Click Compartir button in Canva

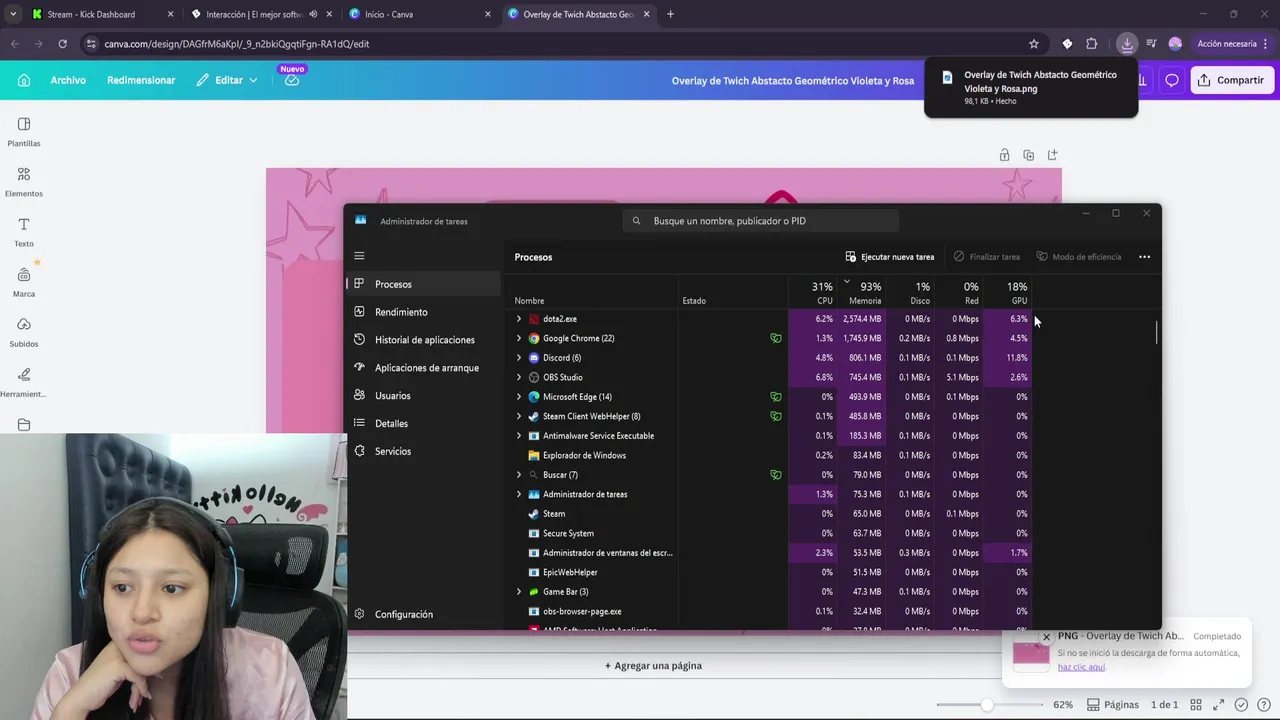[1232, 80]
